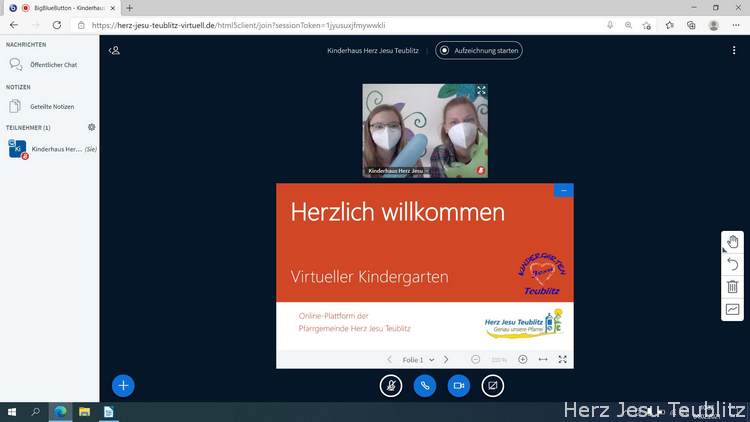Start screen sharing
Screen dimensions: 750x422
coord(492,385)
